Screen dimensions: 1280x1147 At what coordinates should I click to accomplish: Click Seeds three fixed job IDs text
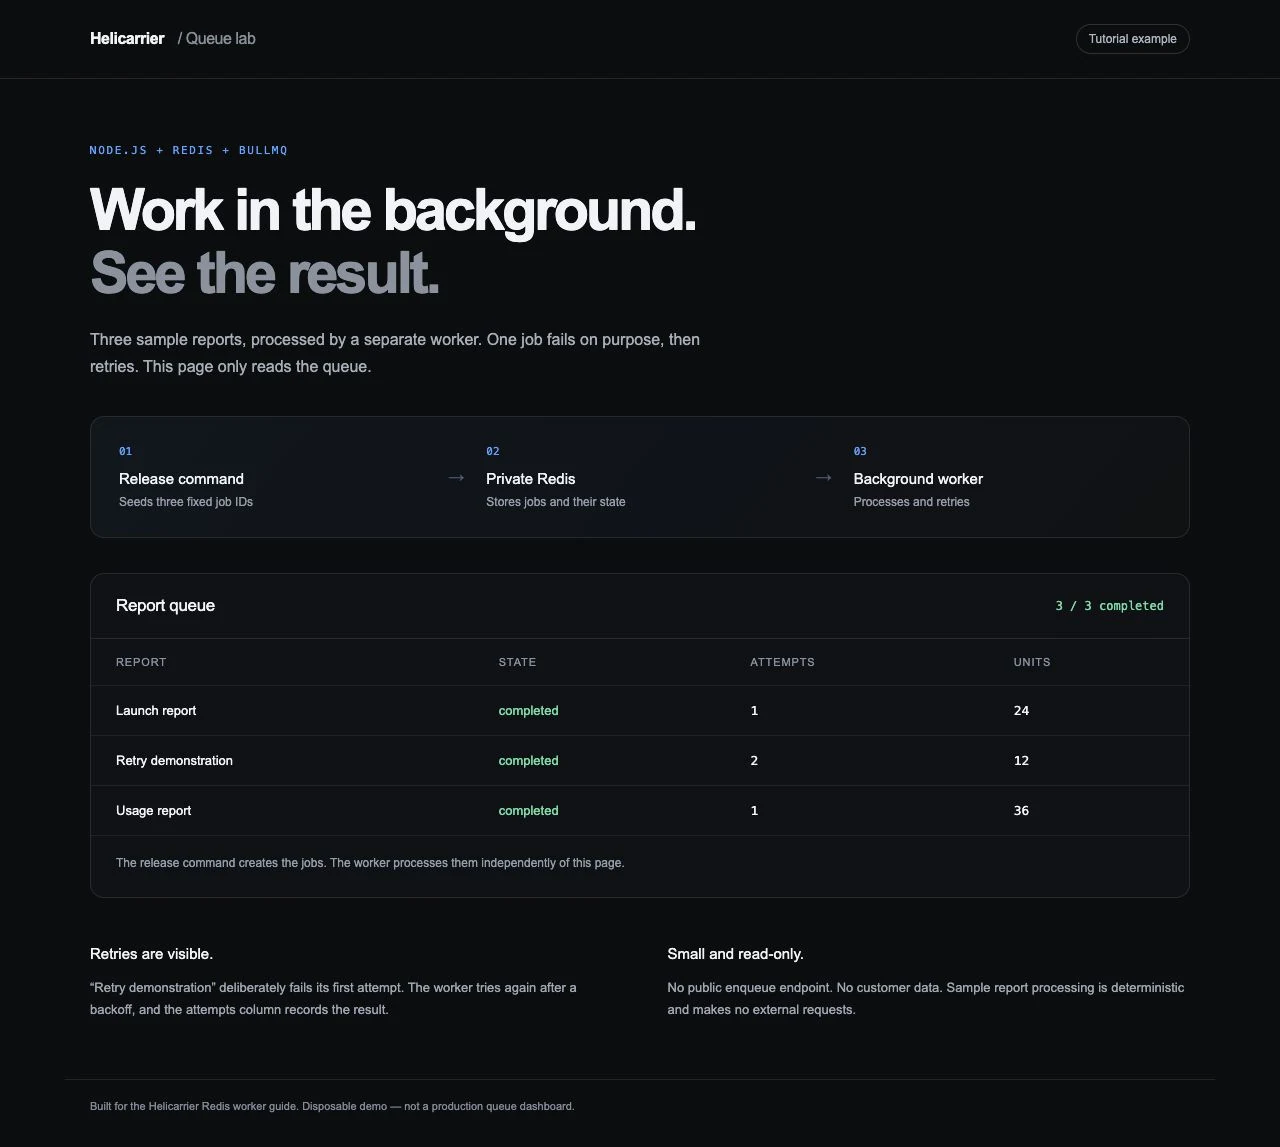point(186,502)
